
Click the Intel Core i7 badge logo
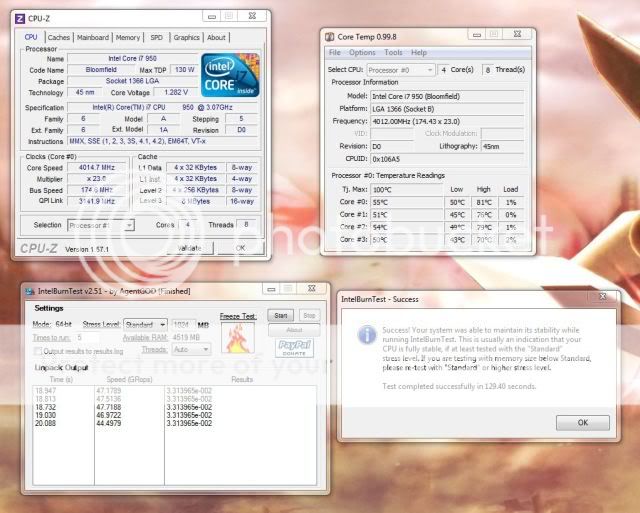(x=230, y=75)
